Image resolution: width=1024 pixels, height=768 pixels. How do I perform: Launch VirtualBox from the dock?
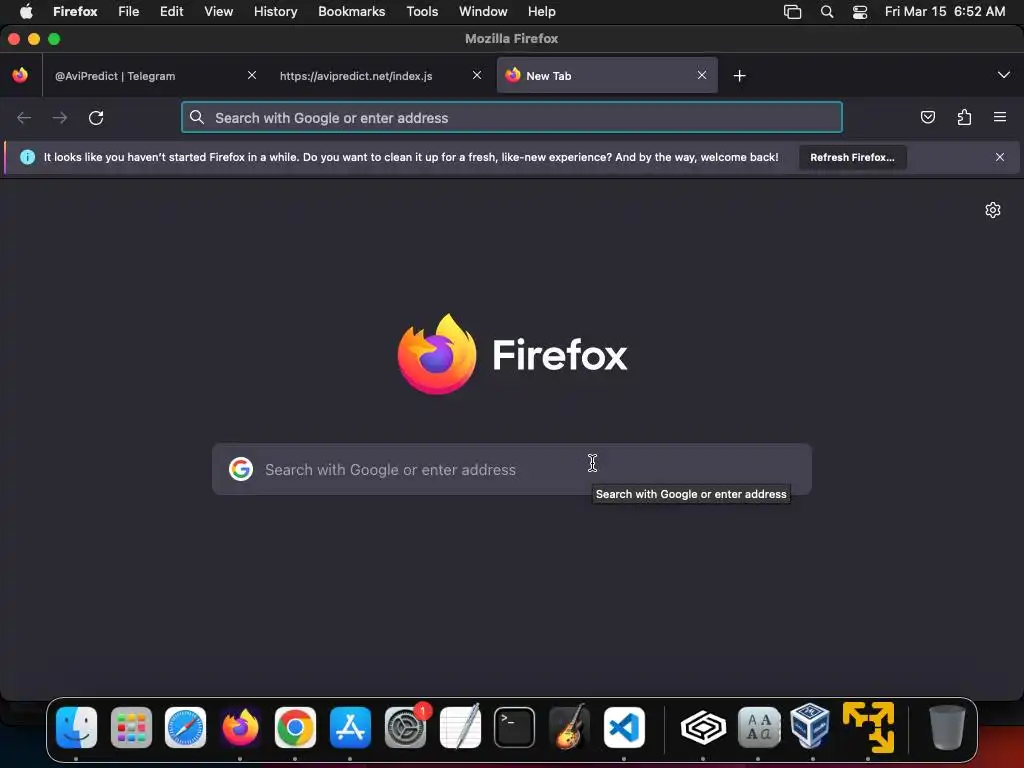pyautogui.click(x=810, y=726)
